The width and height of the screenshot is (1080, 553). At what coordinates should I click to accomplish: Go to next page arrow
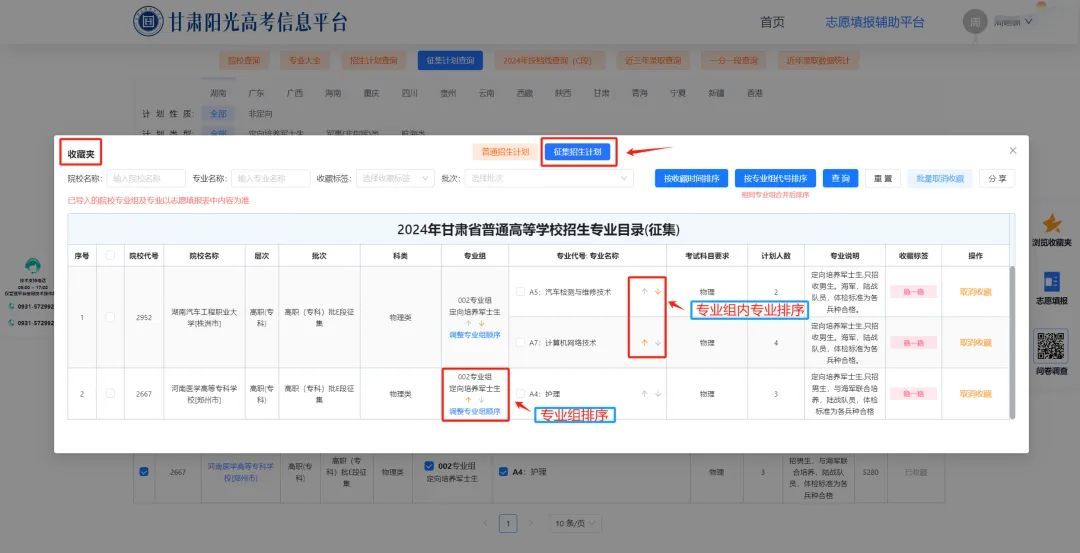click(530, 523)
